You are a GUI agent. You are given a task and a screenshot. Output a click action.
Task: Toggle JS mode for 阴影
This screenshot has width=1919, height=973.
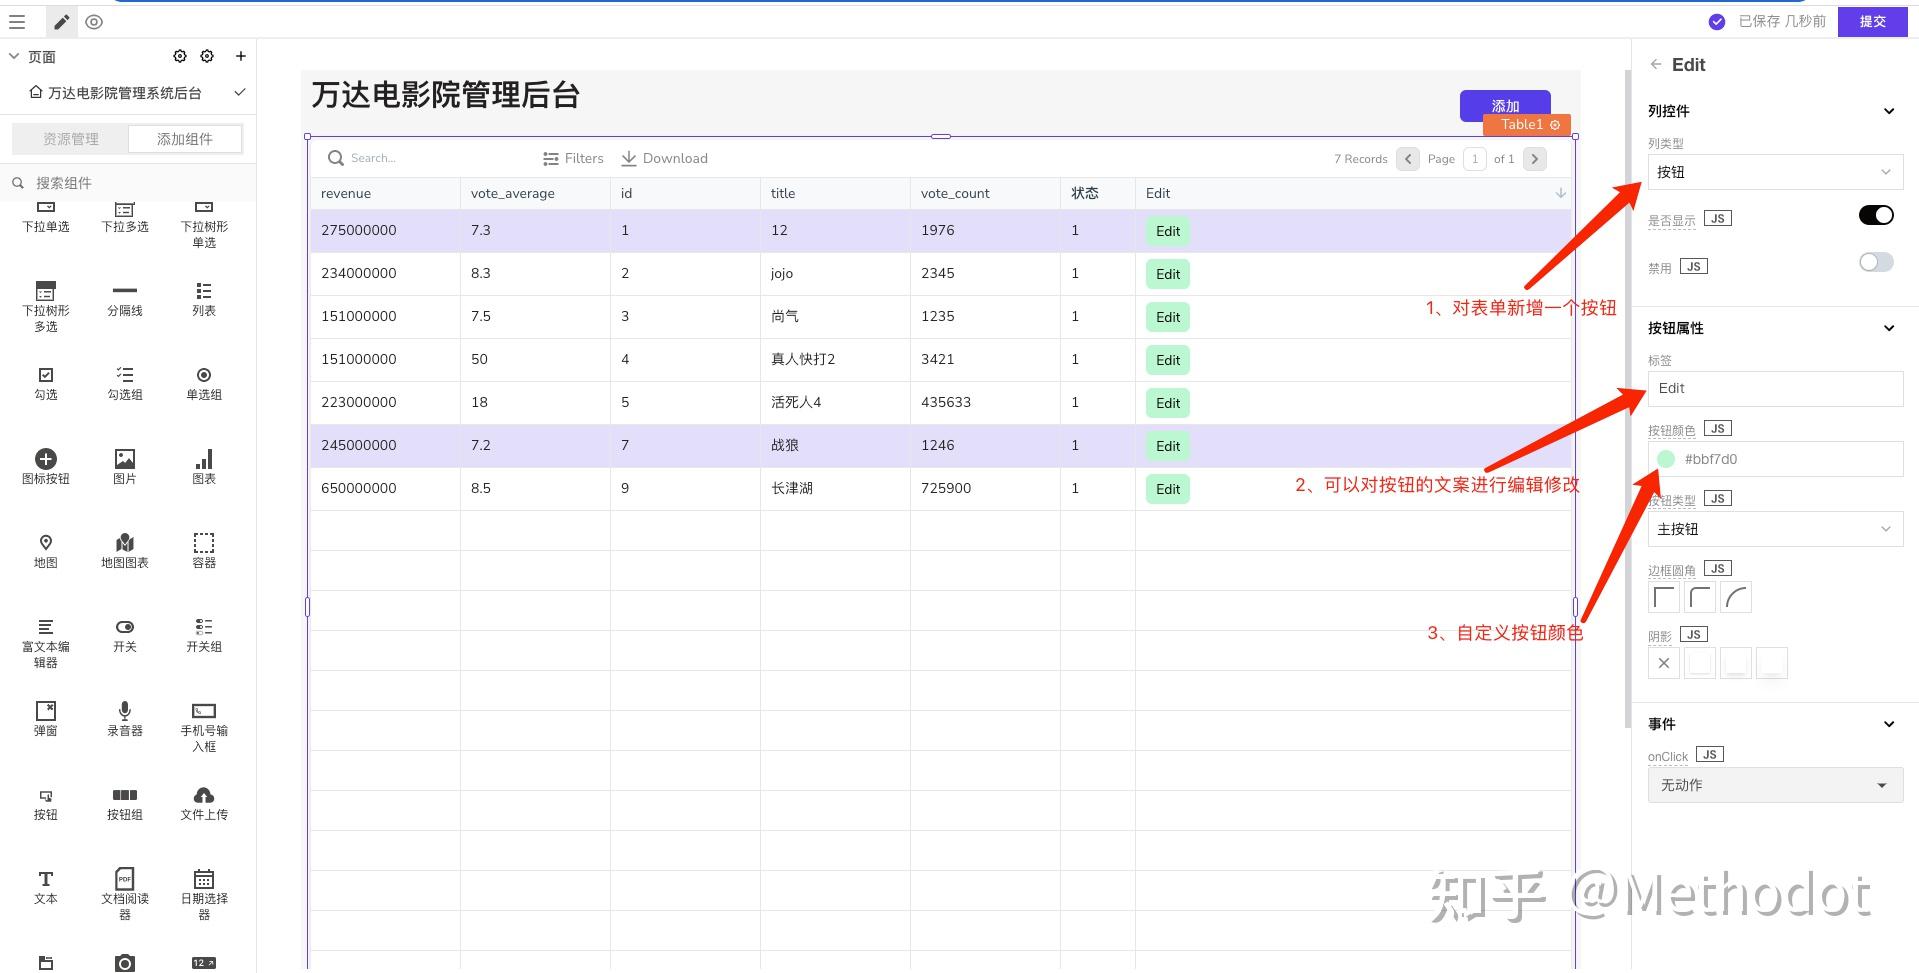coord(1694,634)
